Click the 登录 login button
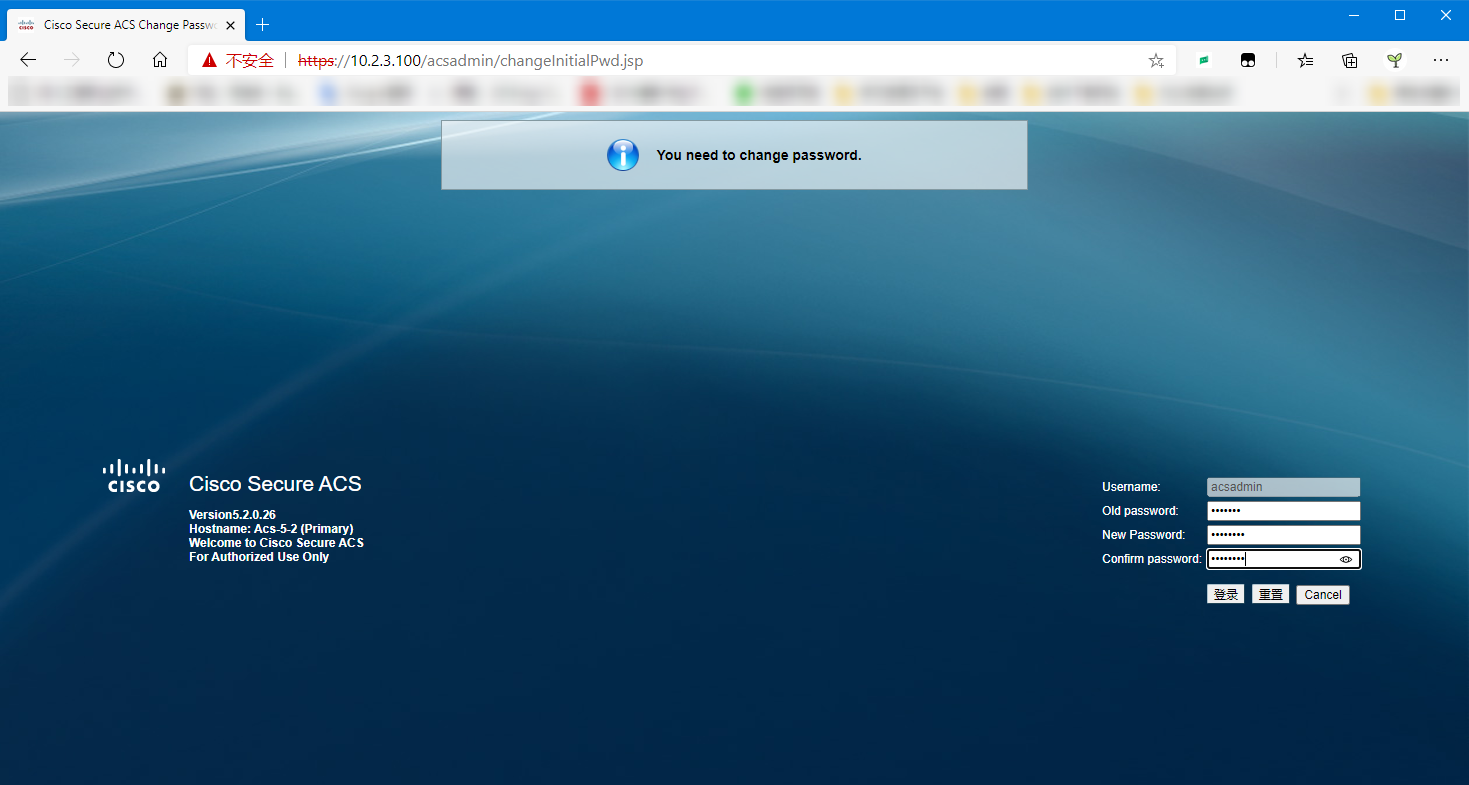 pyautogui.click(x=1225, y=593)
